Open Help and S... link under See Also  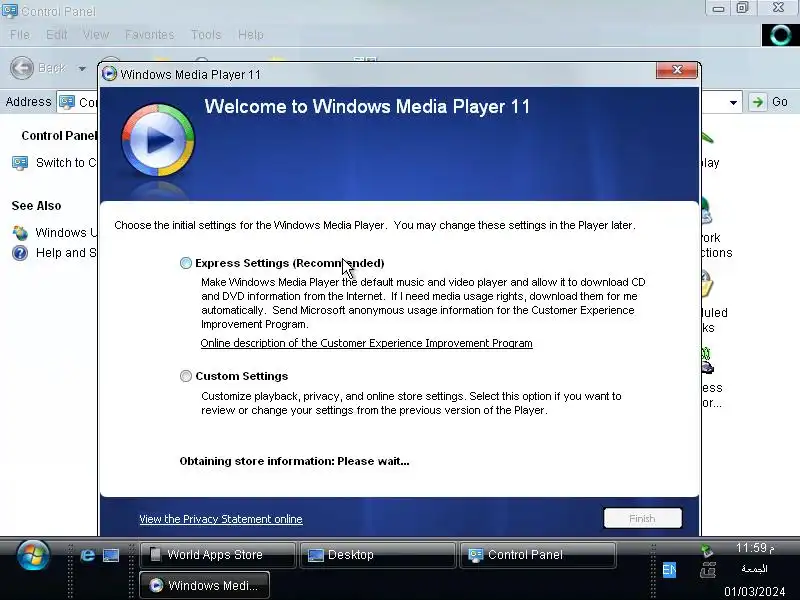click(66, 253)
